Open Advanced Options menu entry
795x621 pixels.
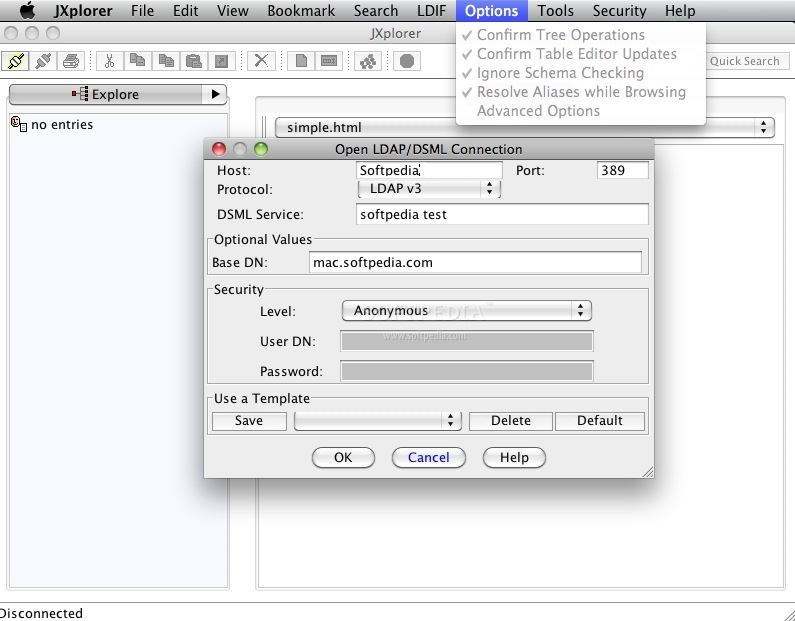[x=581, y=111]
